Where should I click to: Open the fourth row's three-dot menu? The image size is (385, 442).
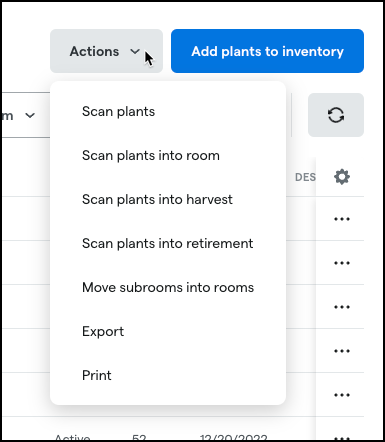[x=342, y=351]
